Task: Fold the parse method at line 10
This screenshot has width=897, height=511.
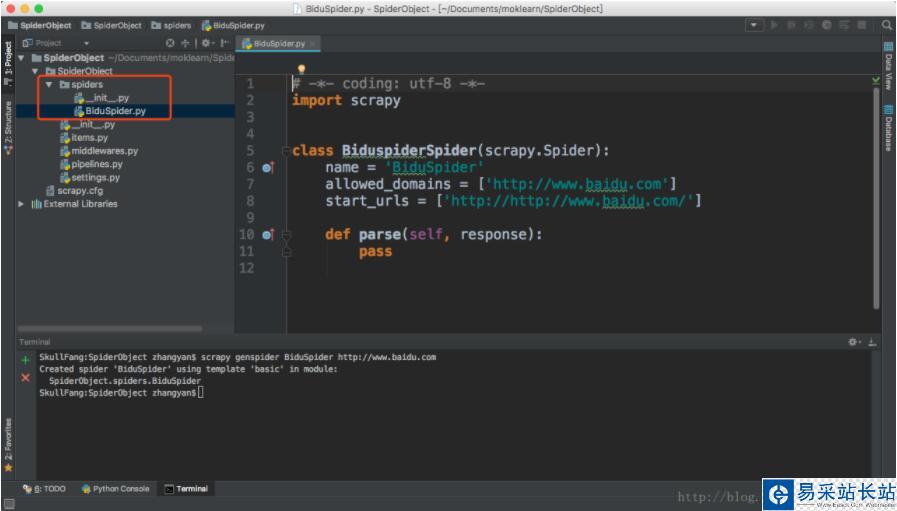Action: pyautogui.click(x=286, y=235)
